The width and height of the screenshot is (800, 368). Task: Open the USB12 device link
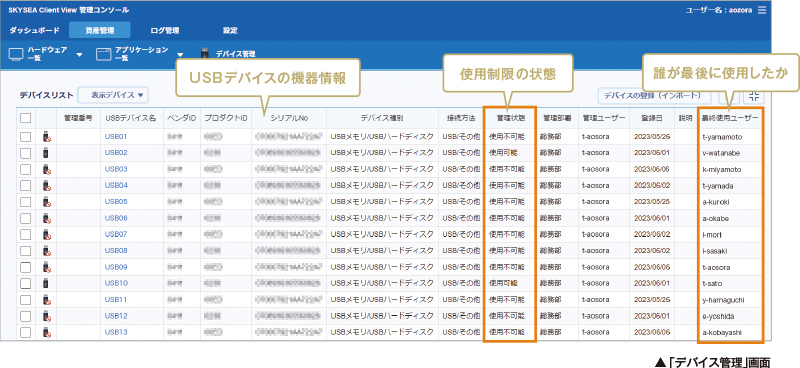[116, 316]
